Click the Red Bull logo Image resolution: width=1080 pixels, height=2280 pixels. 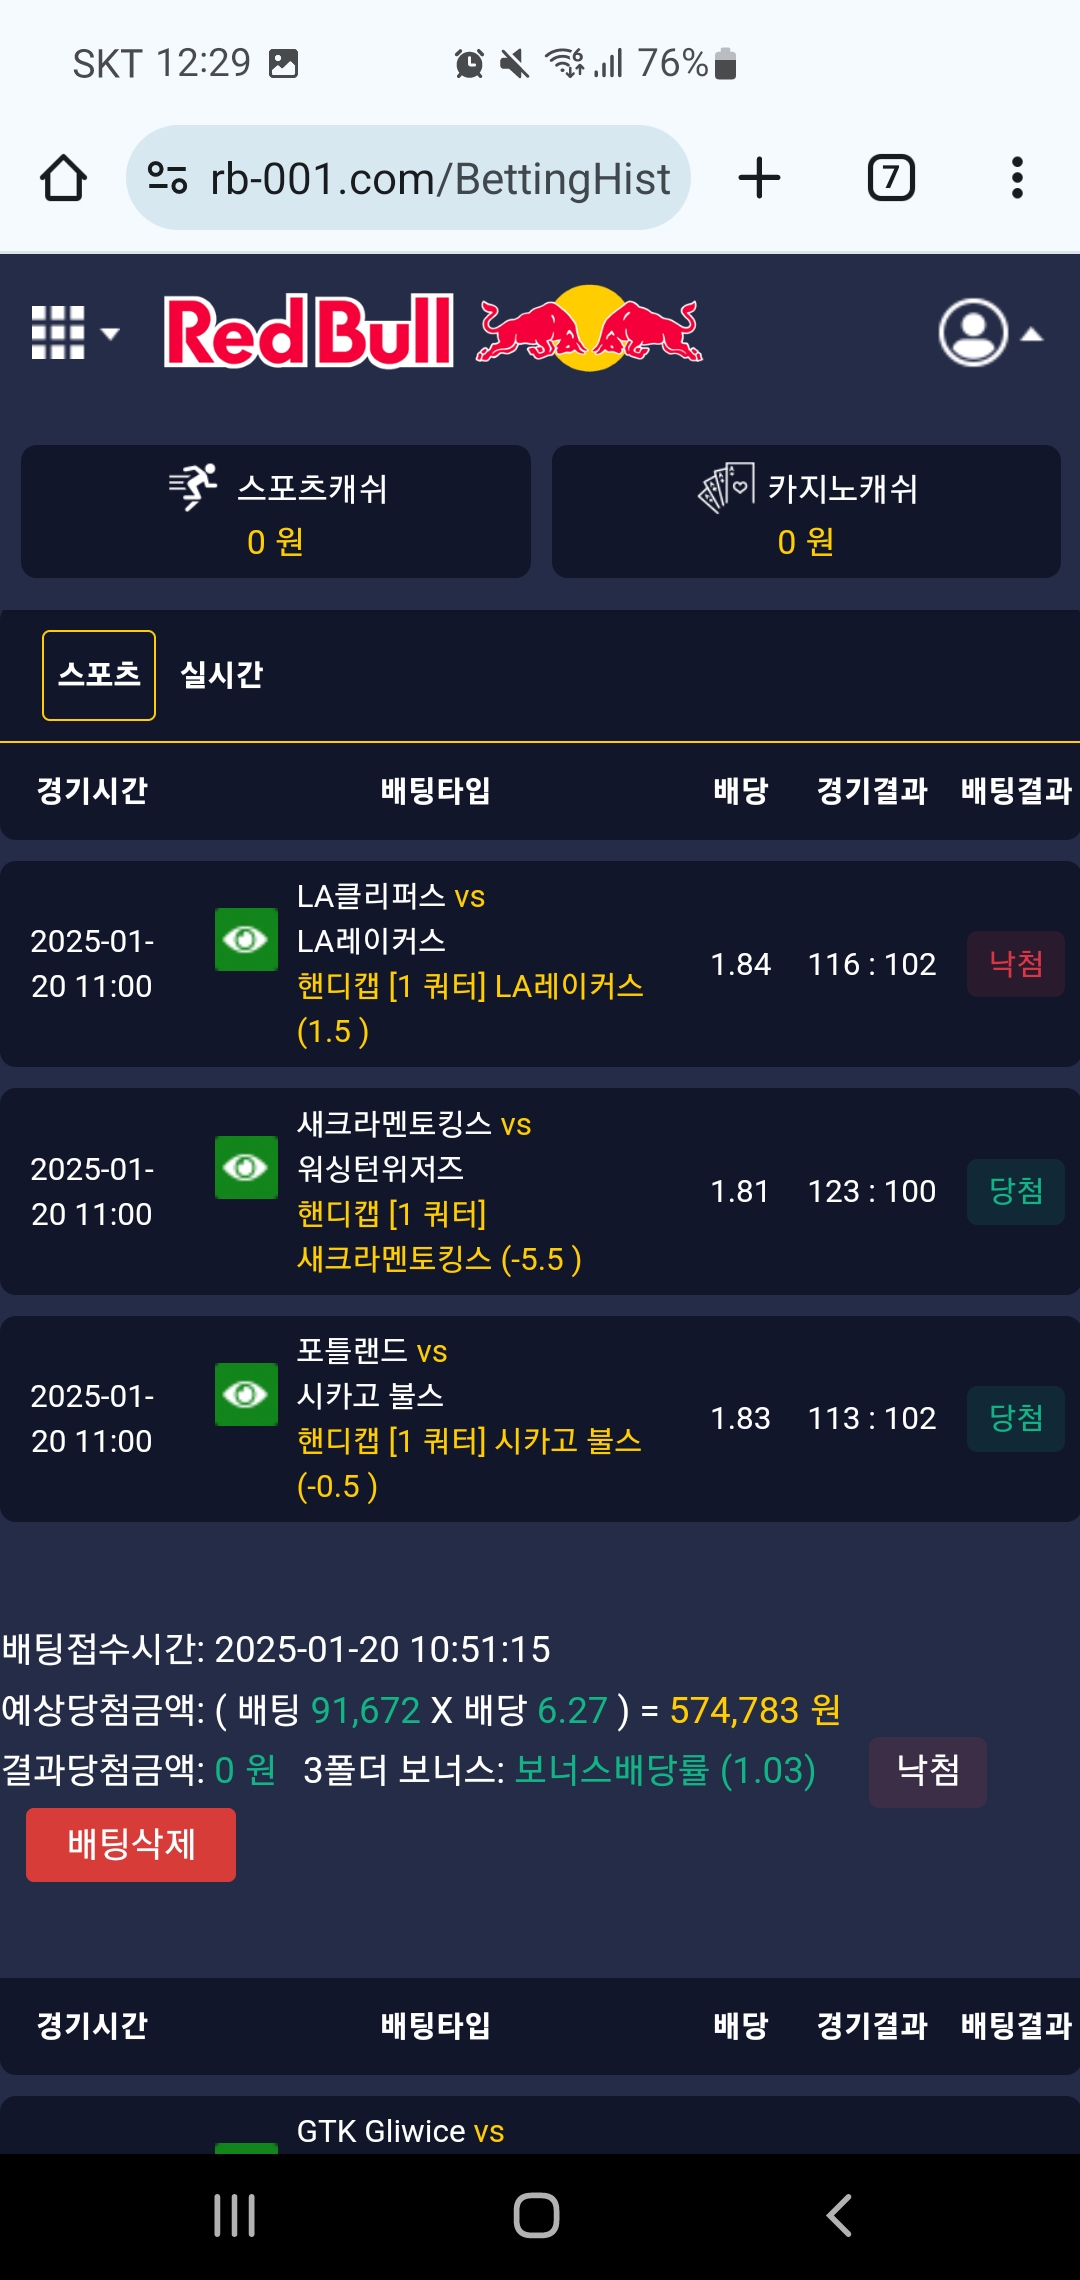click(x=433, y=330)
